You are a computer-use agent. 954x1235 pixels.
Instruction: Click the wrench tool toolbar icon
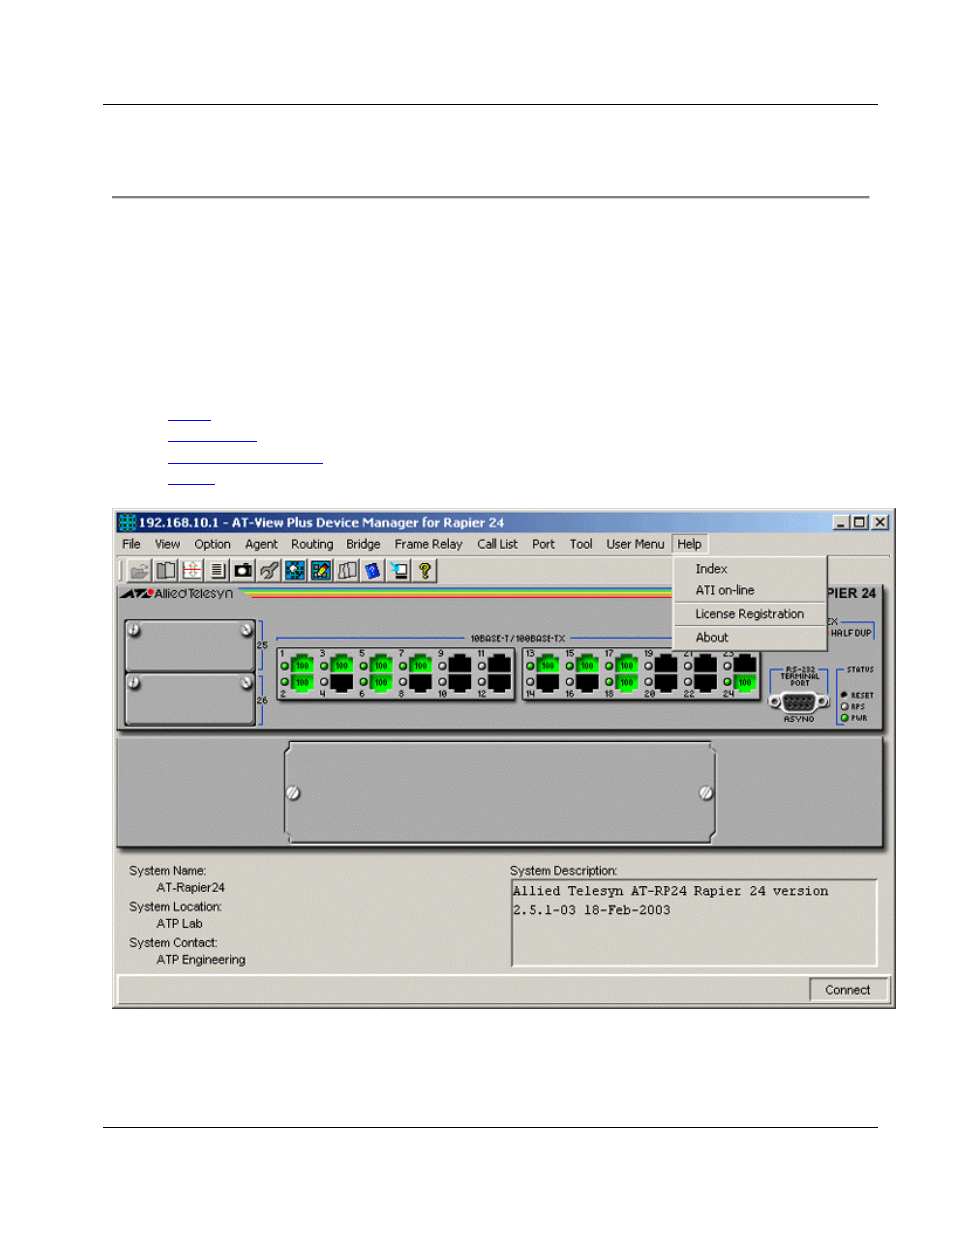[268, 570]
